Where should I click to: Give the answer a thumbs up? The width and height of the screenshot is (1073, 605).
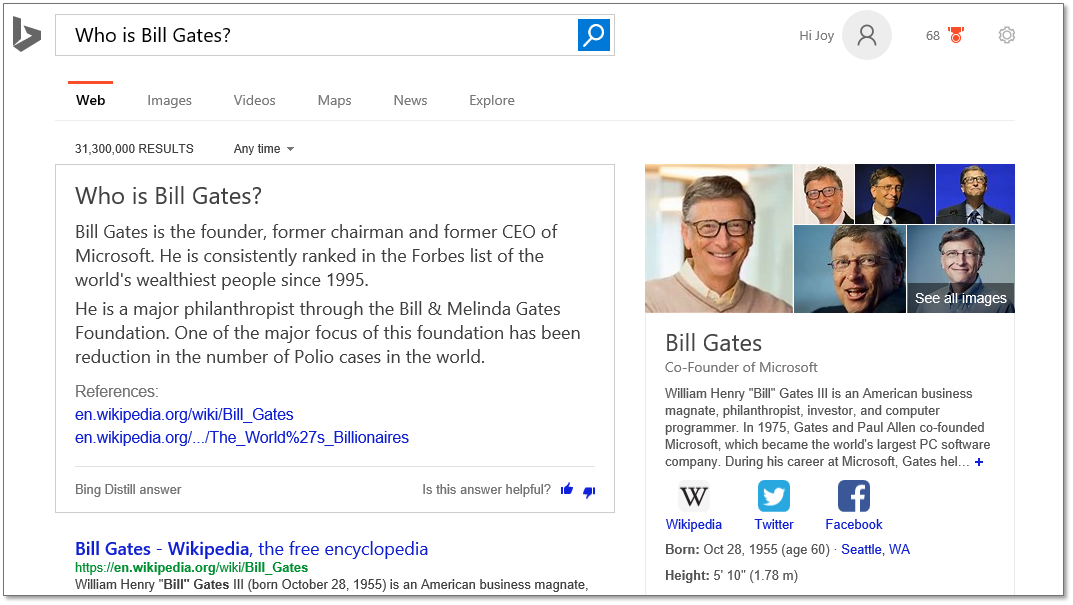566,490
